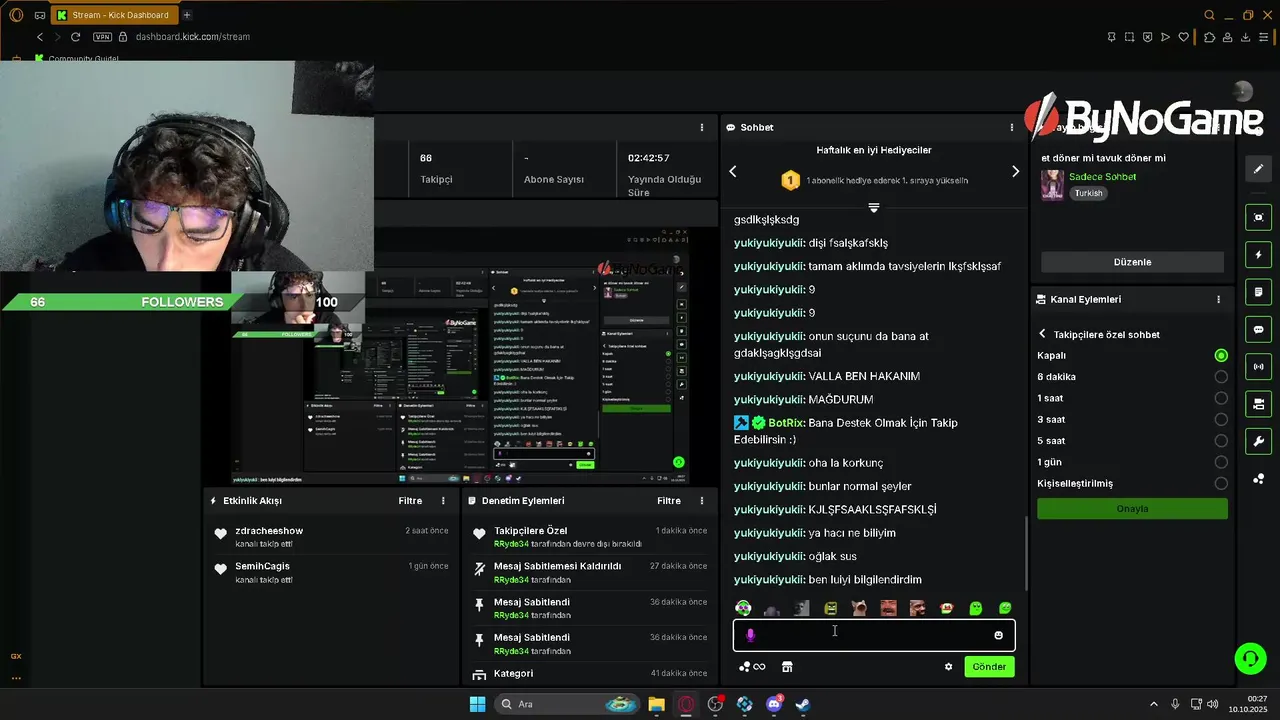Click the chat message input field
Image resolution: width=1280 pixels, height=720 pixels.
click(x=874, y=635)
